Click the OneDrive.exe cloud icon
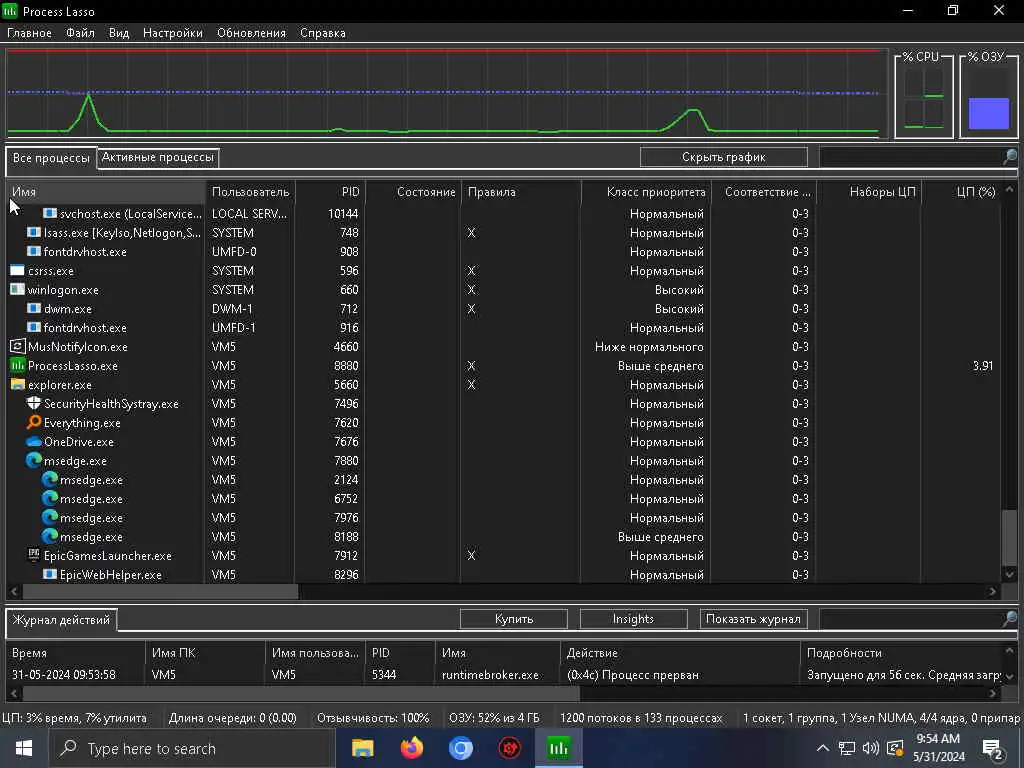This screenshot has height=768, width=1024. pos(34,442)
